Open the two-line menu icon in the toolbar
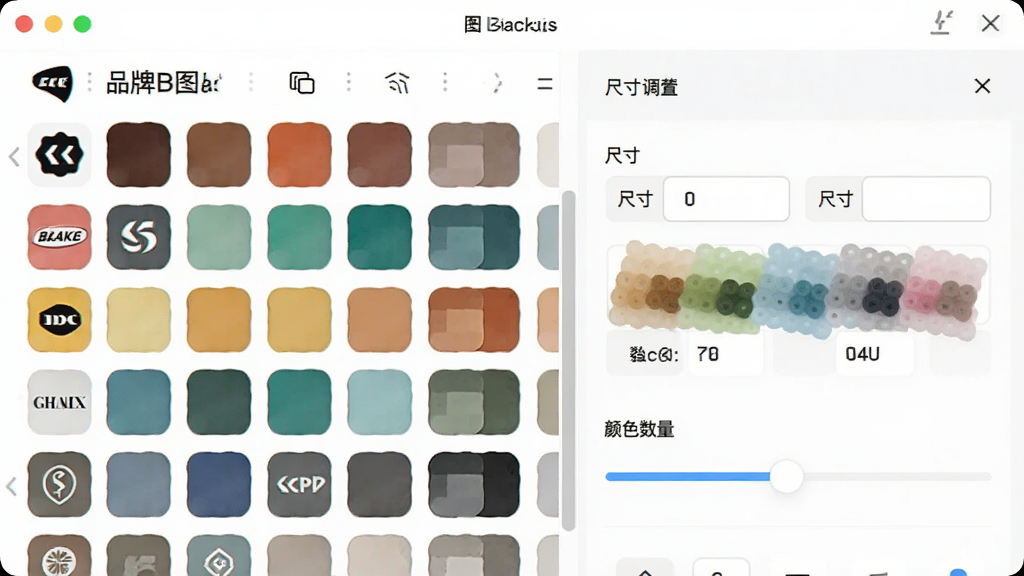 coord(545,84)
